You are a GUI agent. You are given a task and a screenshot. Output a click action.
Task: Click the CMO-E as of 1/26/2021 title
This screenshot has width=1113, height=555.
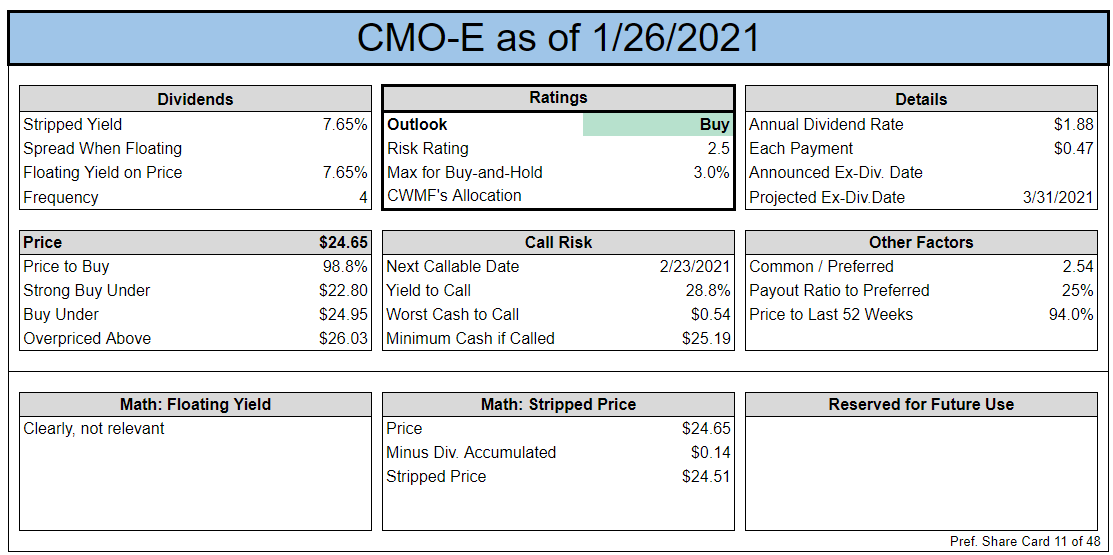(557, 38)
